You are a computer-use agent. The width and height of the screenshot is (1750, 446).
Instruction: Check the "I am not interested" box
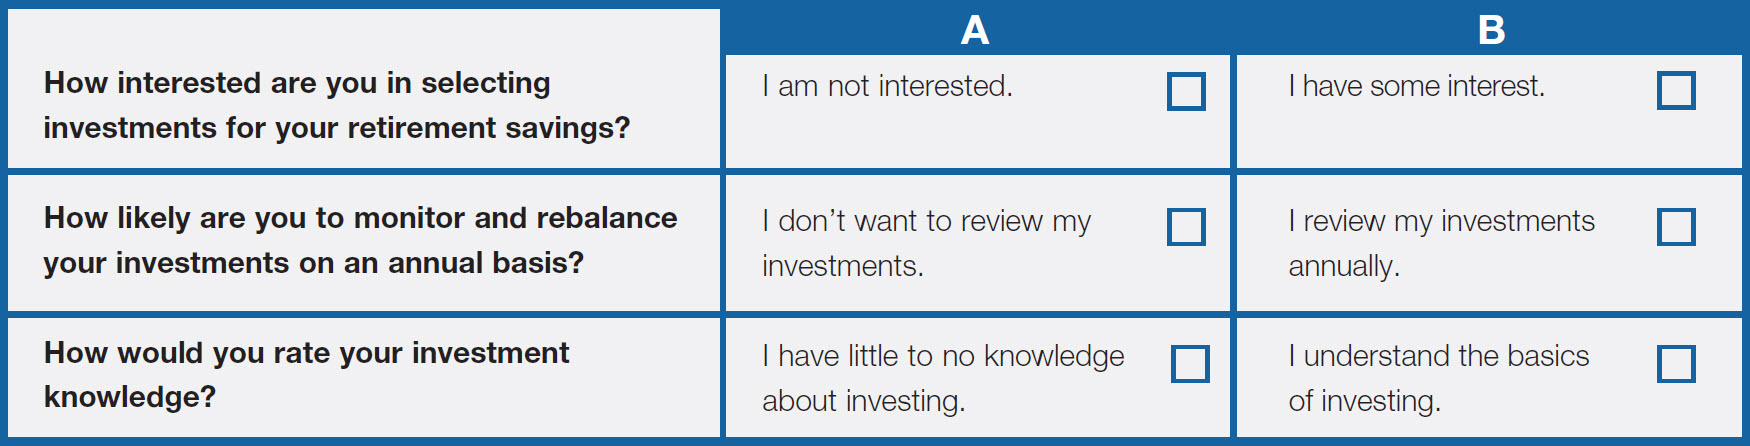point(1186,91)
